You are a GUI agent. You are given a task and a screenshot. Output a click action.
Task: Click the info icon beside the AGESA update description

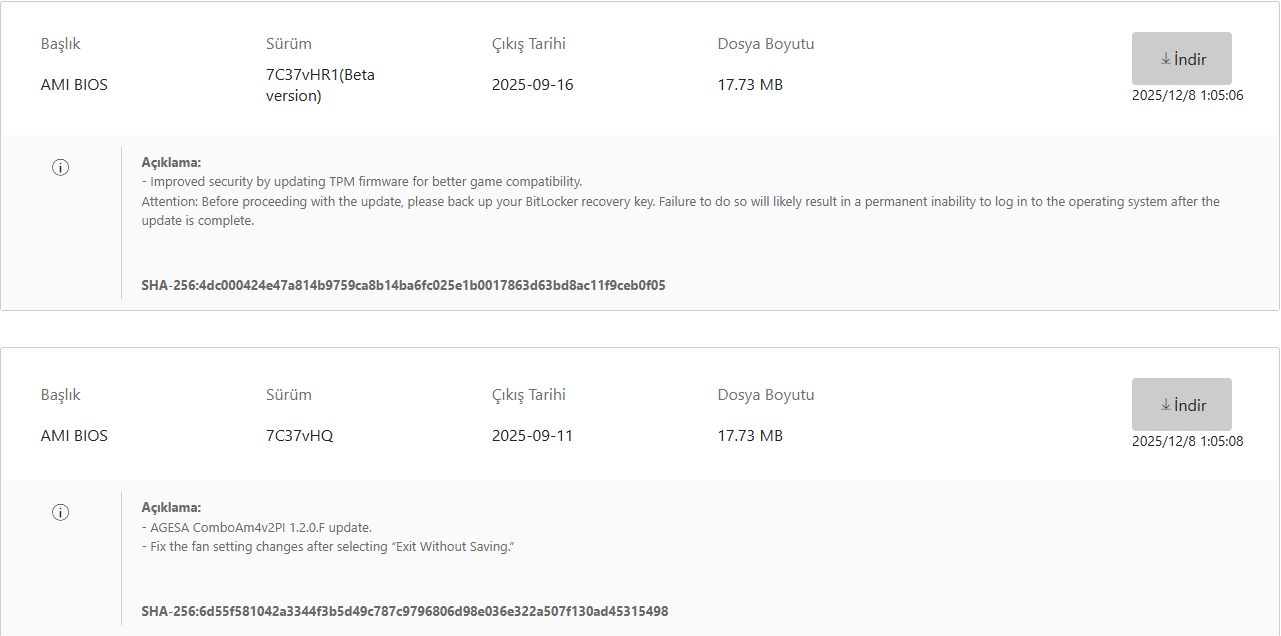click(60, 512)
